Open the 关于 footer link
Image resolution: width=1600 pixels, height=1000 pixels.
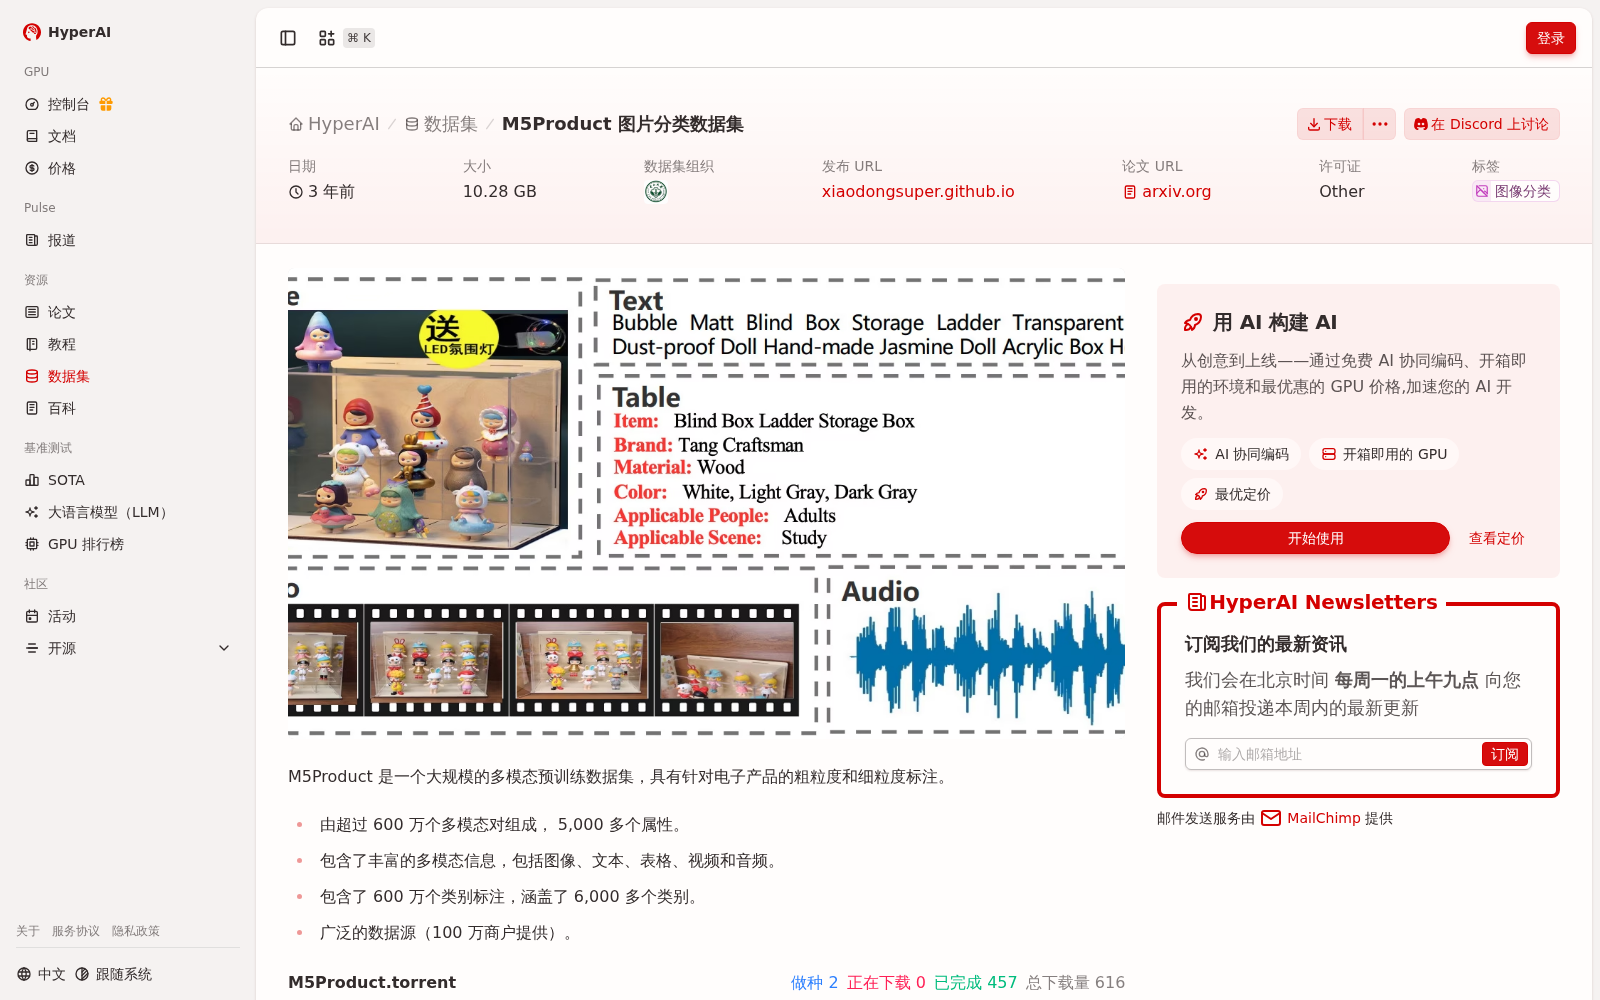tap(28, 931)
